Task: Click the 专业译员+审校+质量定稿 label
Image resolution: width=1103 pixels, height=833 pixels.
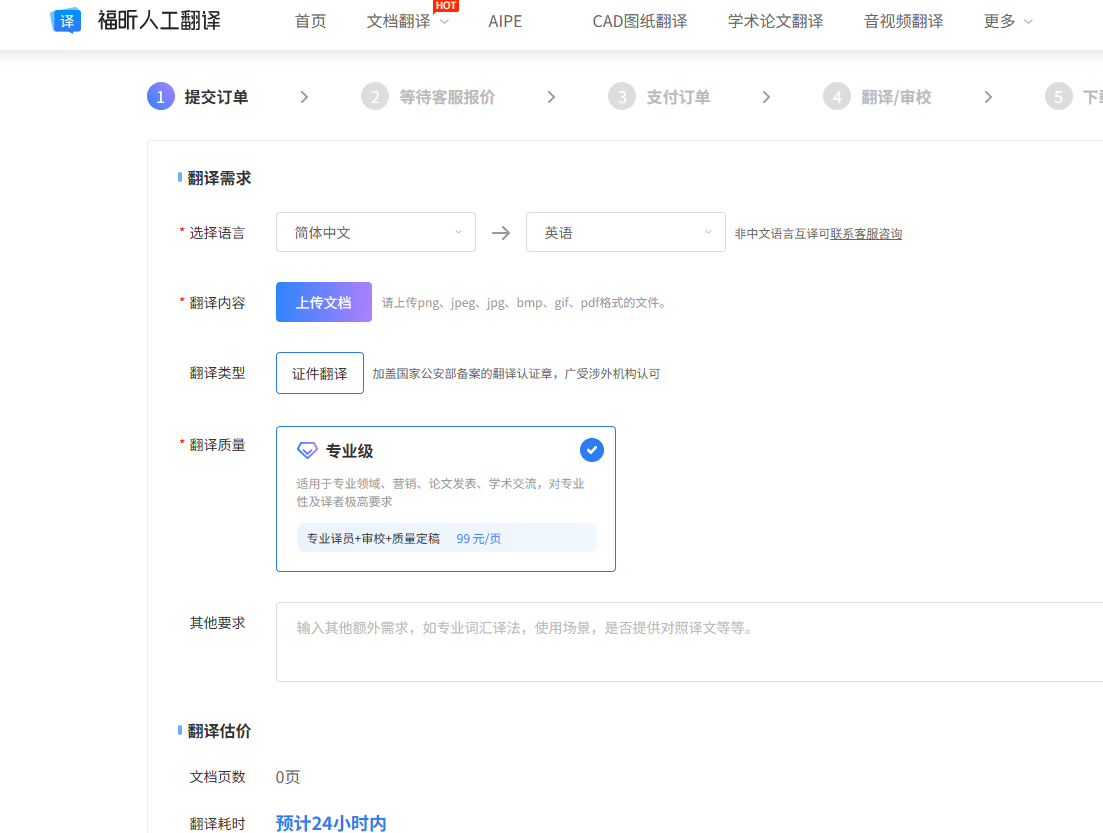Action: 373,538
